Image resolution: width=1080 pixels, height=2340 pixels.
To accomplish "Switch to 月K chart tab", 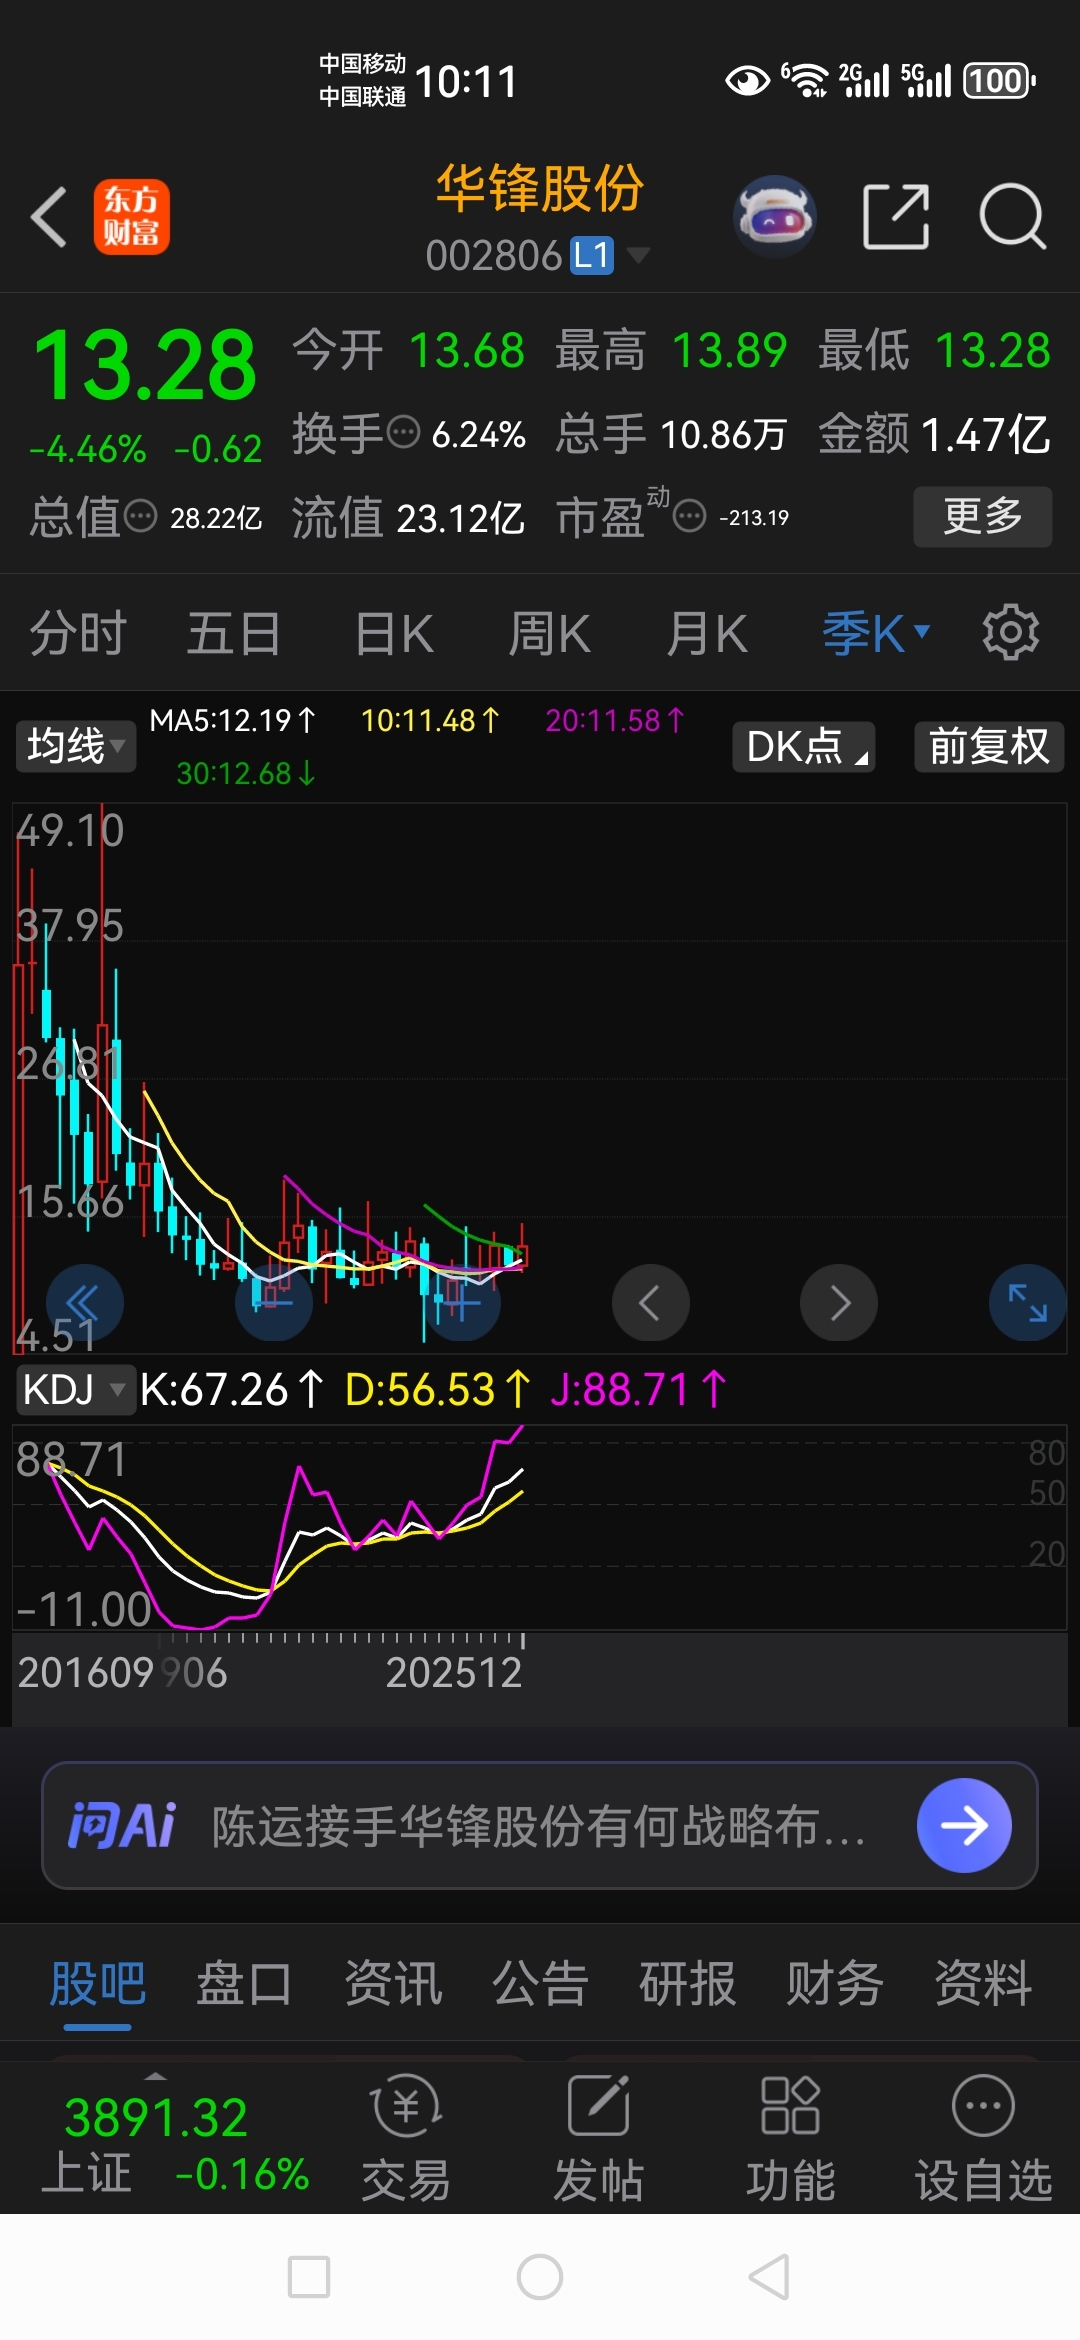I will 707,634.
